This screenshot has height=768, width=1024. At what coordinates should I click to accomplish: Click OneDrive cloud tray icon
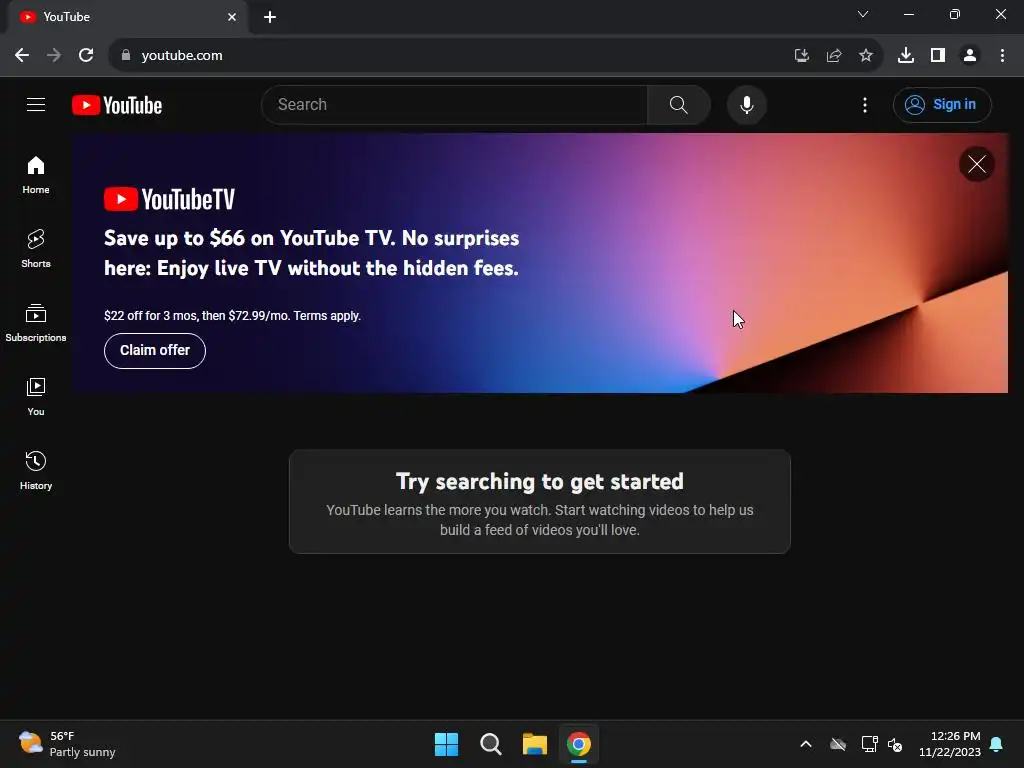pos(838,744)
